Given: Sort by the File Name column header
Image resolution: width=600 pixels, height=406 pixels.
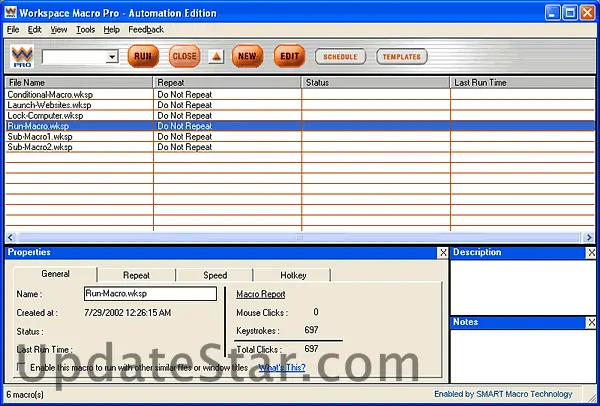Looking at the screenshot, I should [x=79, y=83].
